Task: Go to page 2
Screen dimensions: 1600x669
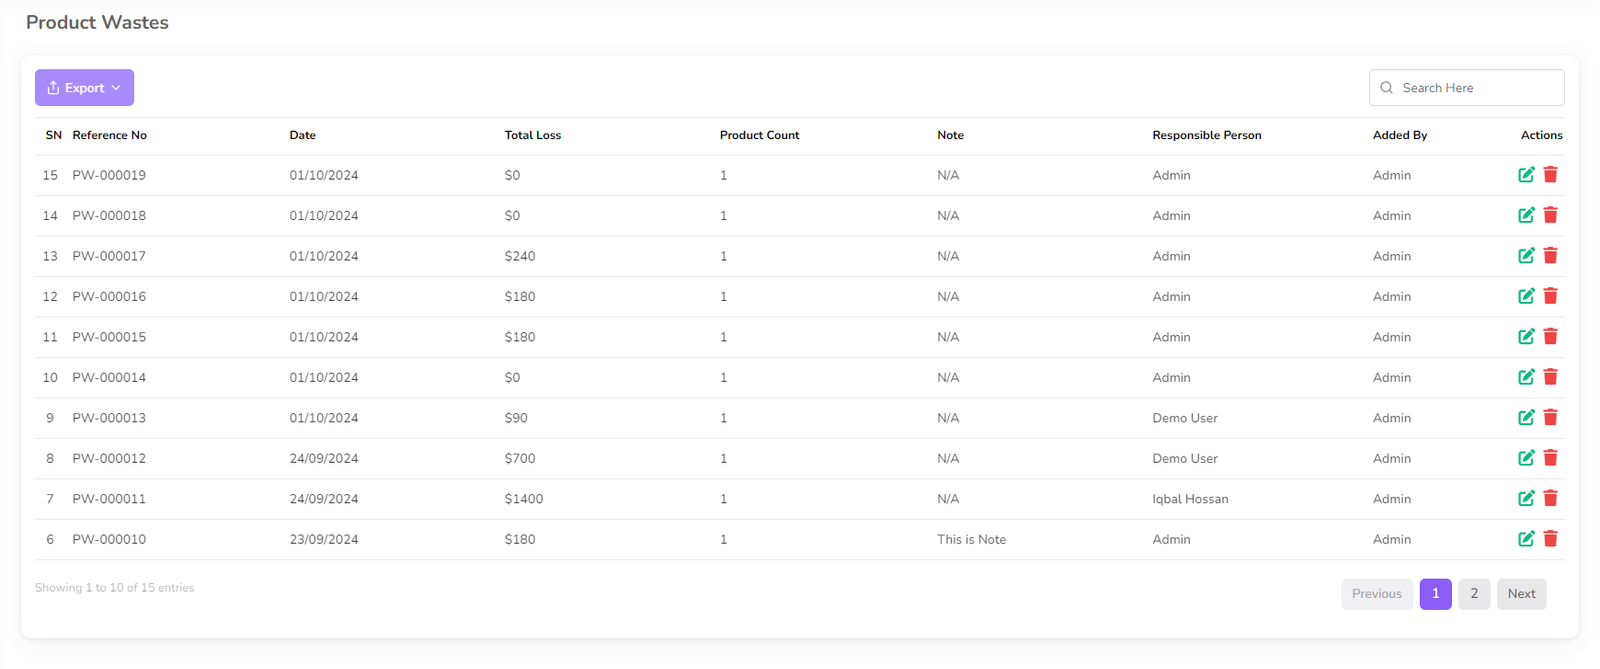Action: tap(1474, 594)
